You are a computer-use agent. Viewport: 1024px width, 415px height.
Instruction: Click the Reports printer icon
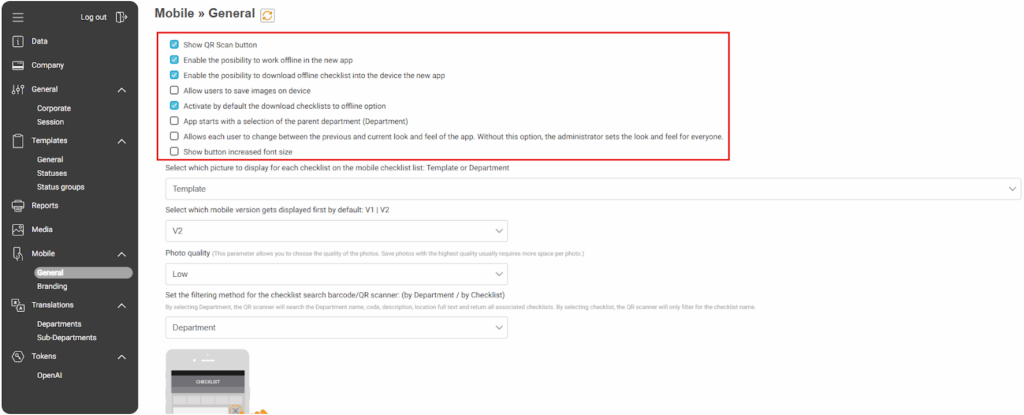pos(18,206)
